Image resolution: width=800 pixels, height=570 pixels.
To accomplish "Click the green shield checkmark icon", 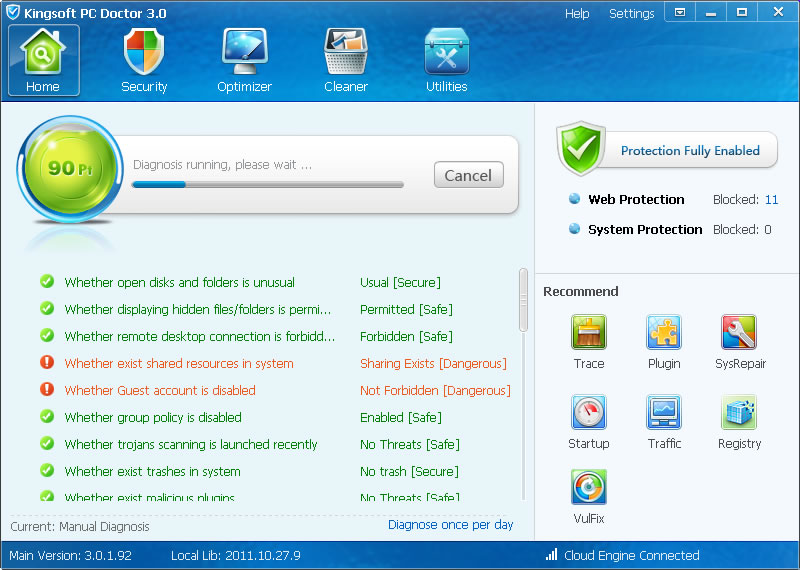I will click(x=581, y=148).
